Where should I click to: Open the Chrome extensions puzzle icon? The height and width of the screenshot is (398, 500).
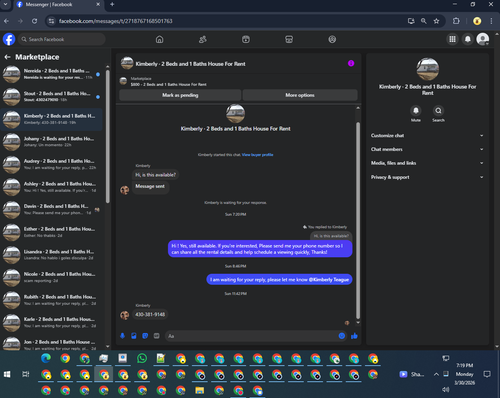coord(456,21)
